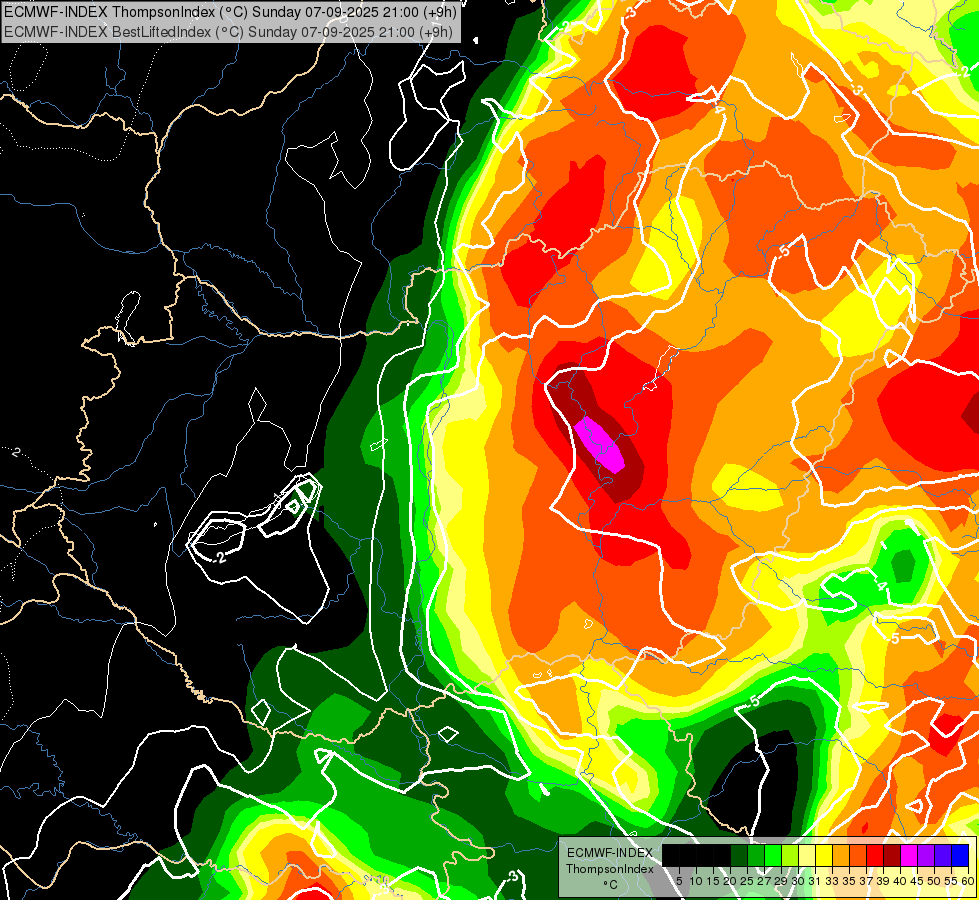Select the yellow-green 29–30 legend swatch
The height and width of the screenshot is (900, 979).
tap(790, 855)
